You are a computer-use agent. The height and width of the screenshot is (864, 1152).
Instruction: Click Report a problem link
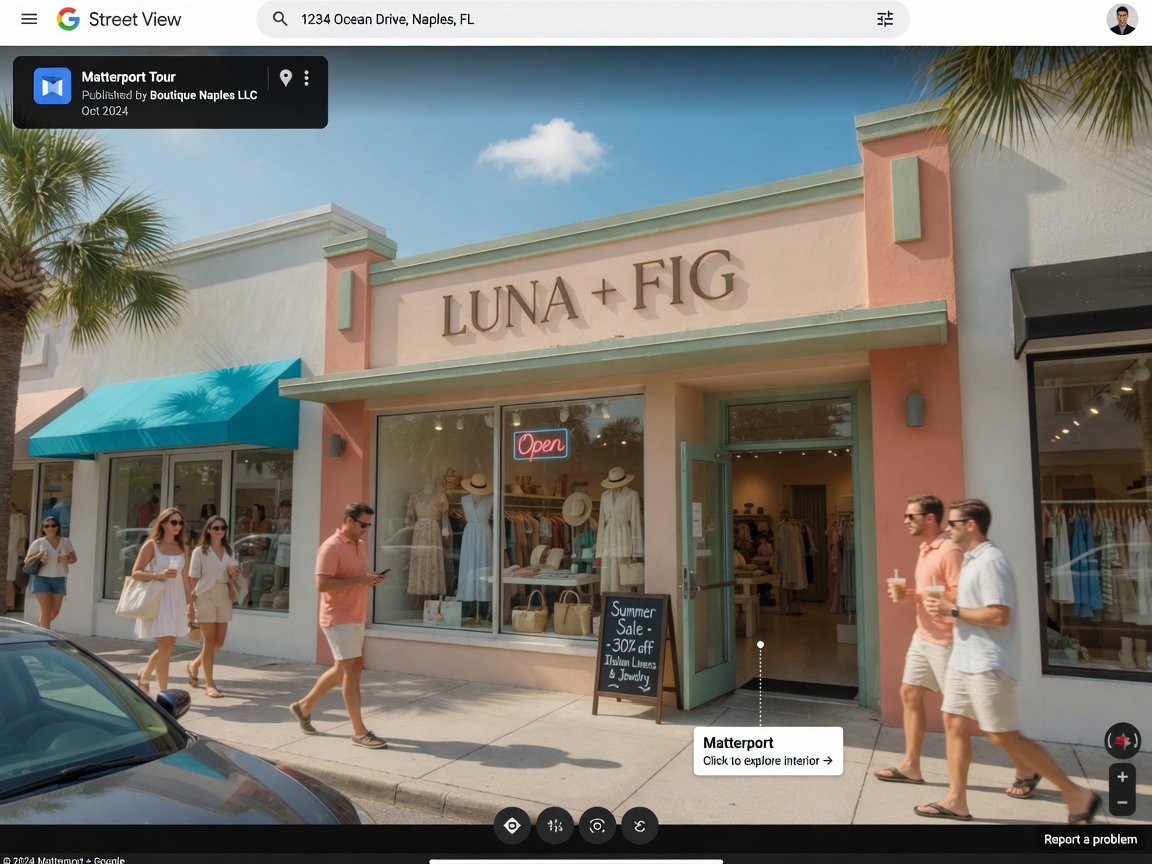(1090, 839)
